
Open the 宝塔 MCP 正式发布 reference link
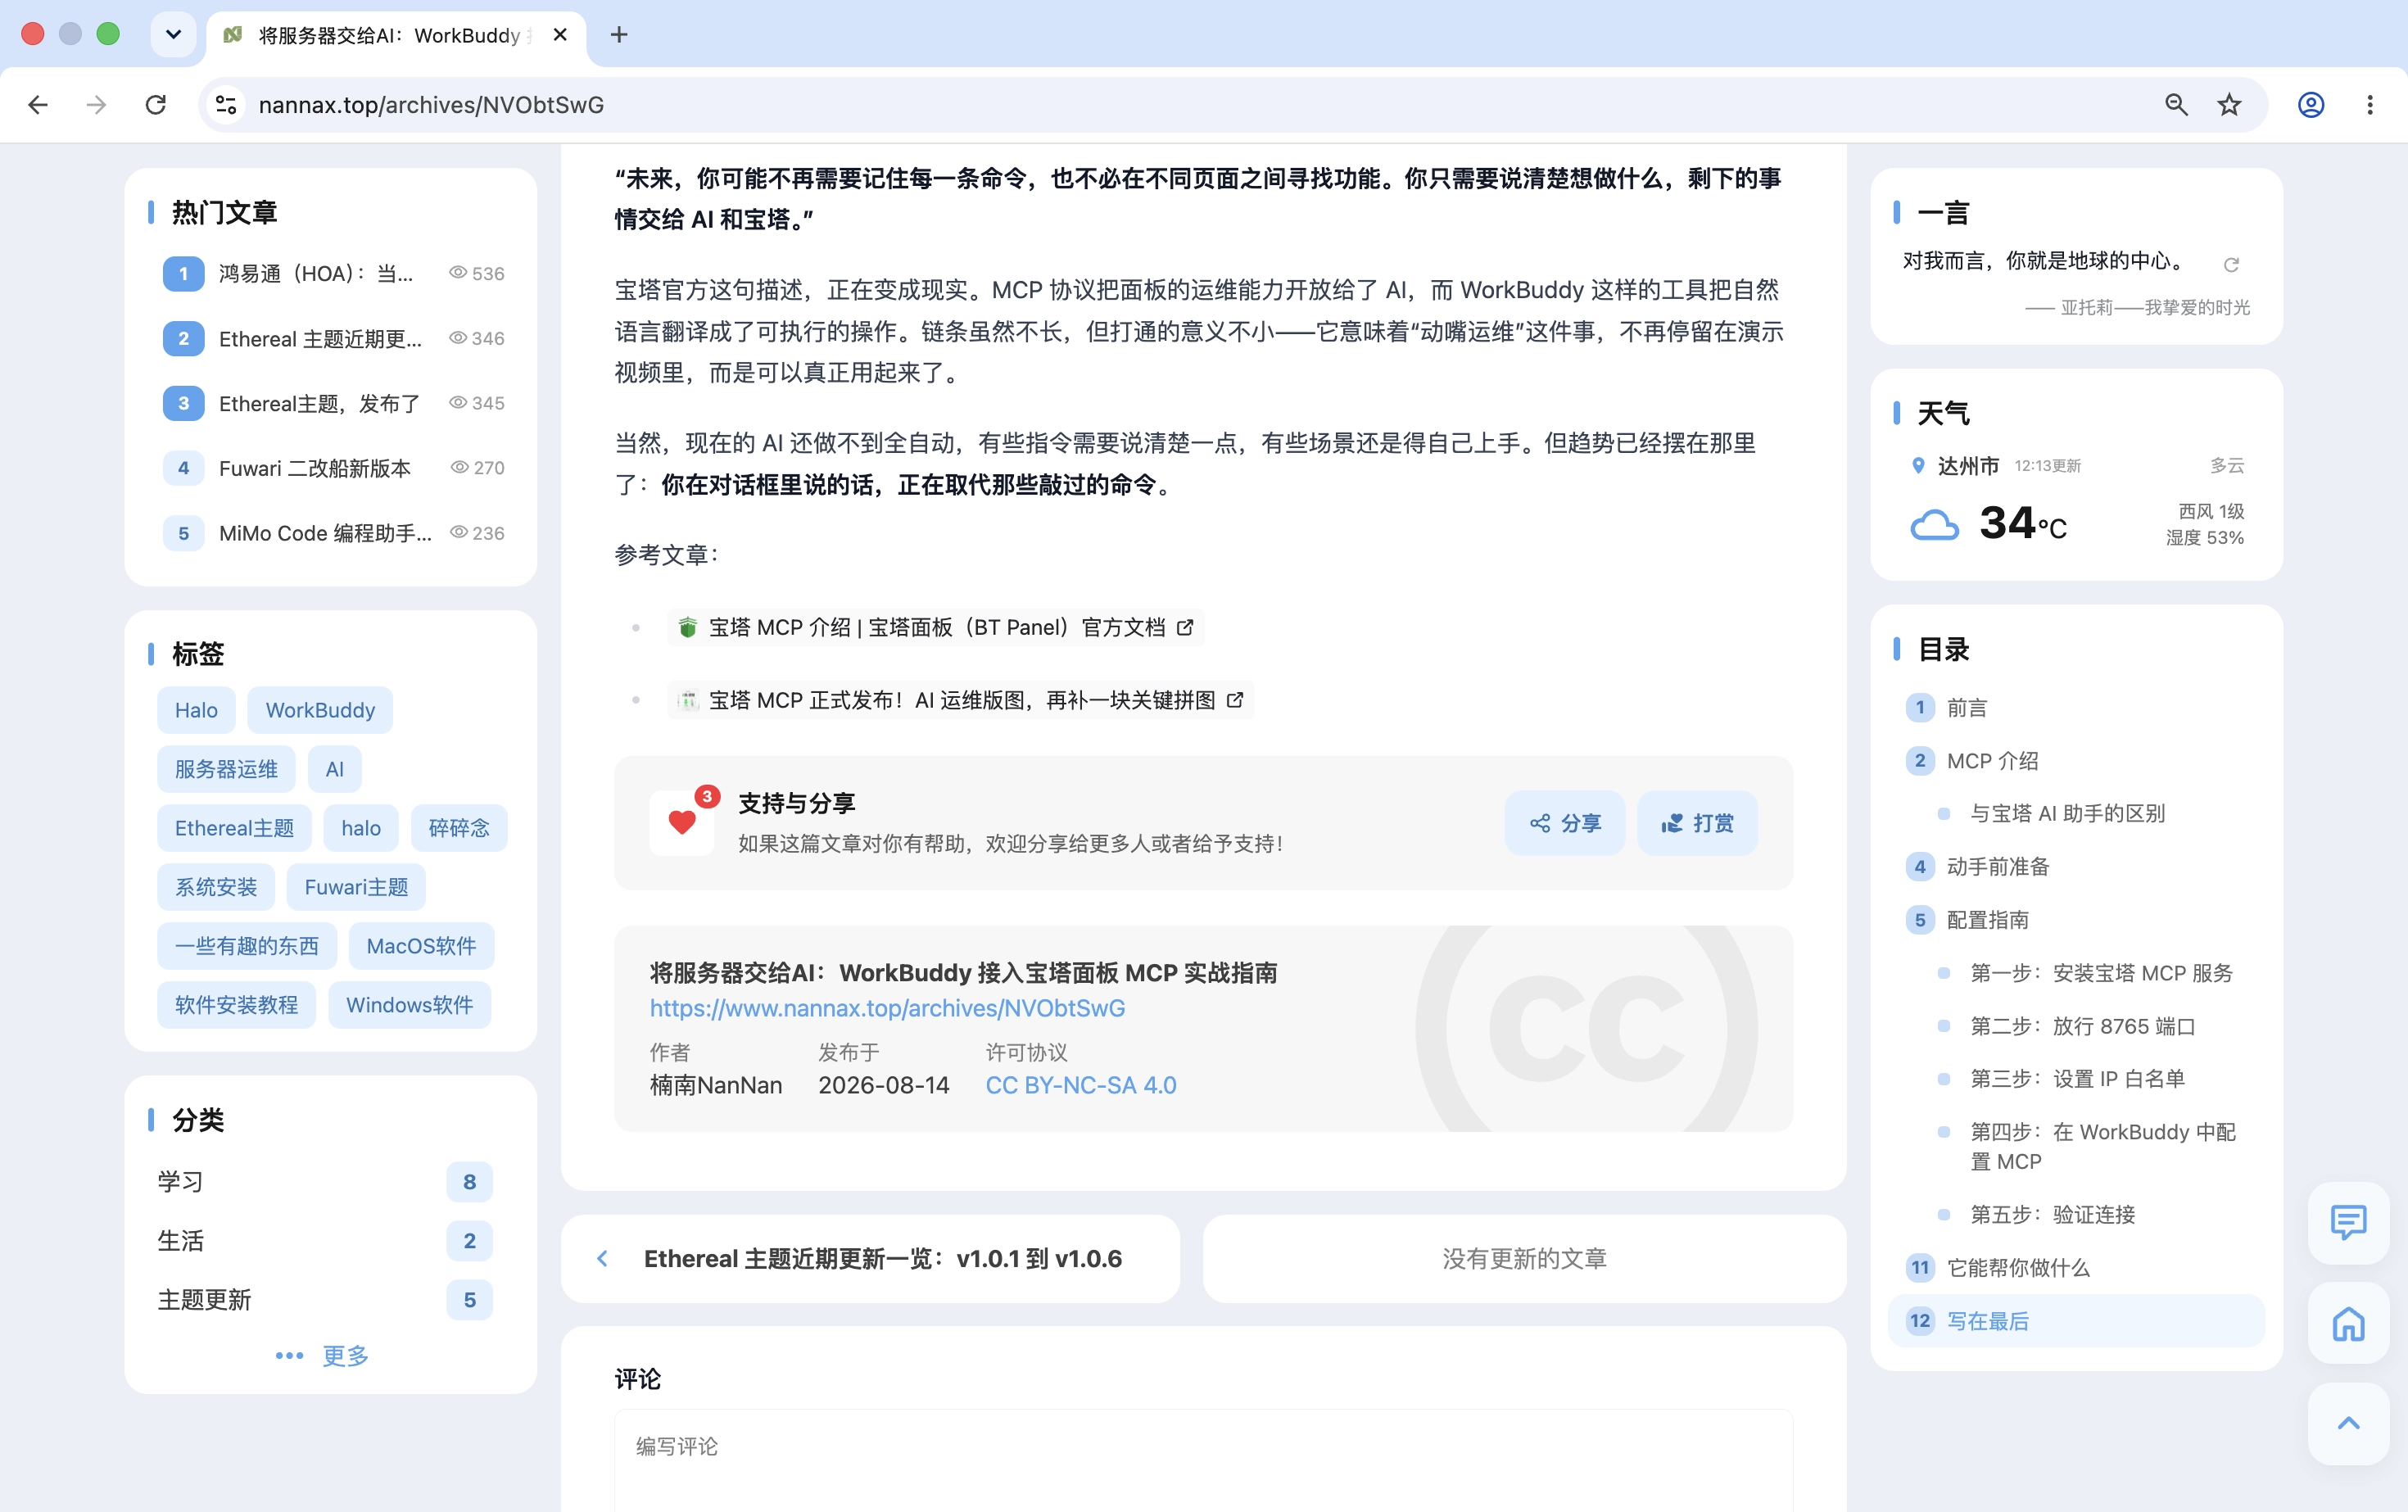click(961, 700)
